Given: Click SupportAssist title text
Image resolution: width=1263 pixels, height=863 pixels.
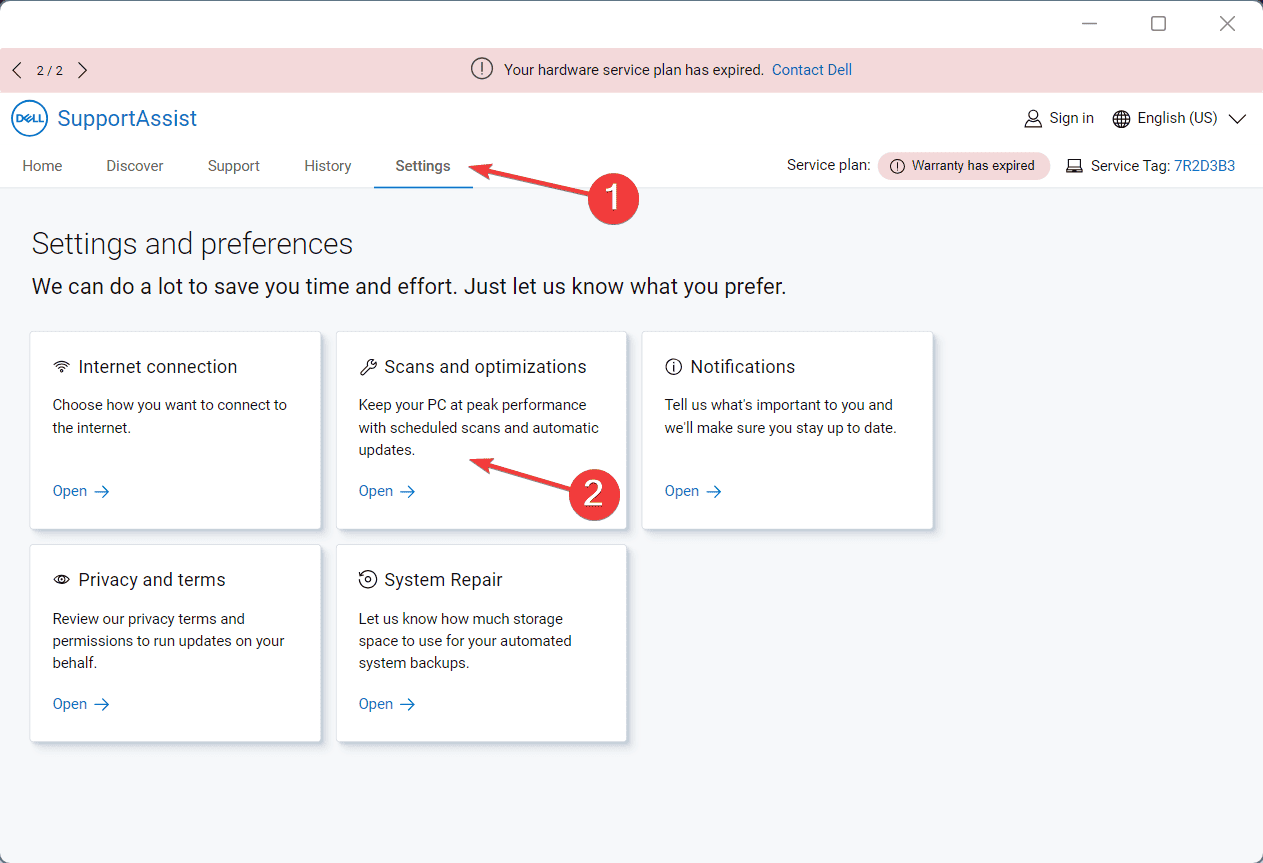Looking at the screenshot, I should (x=127, y=118).
